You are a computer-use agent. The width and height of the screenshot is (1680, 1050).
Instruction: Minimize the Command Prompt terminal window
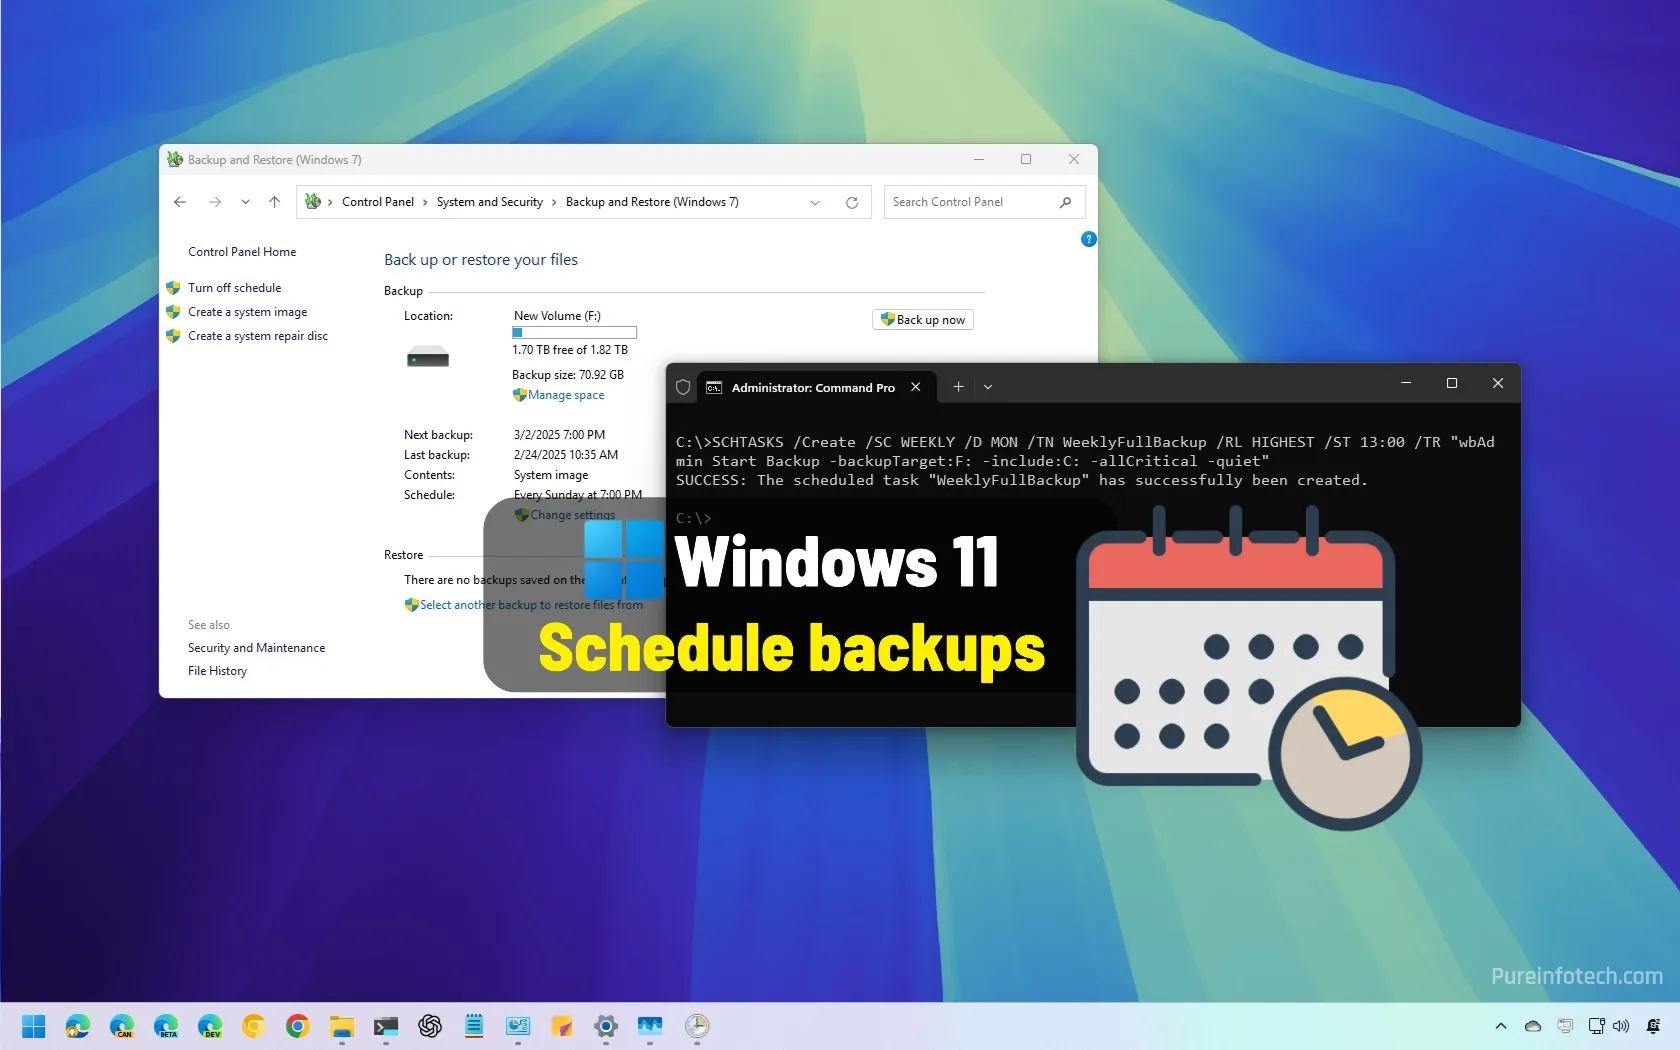point(1406,383)
